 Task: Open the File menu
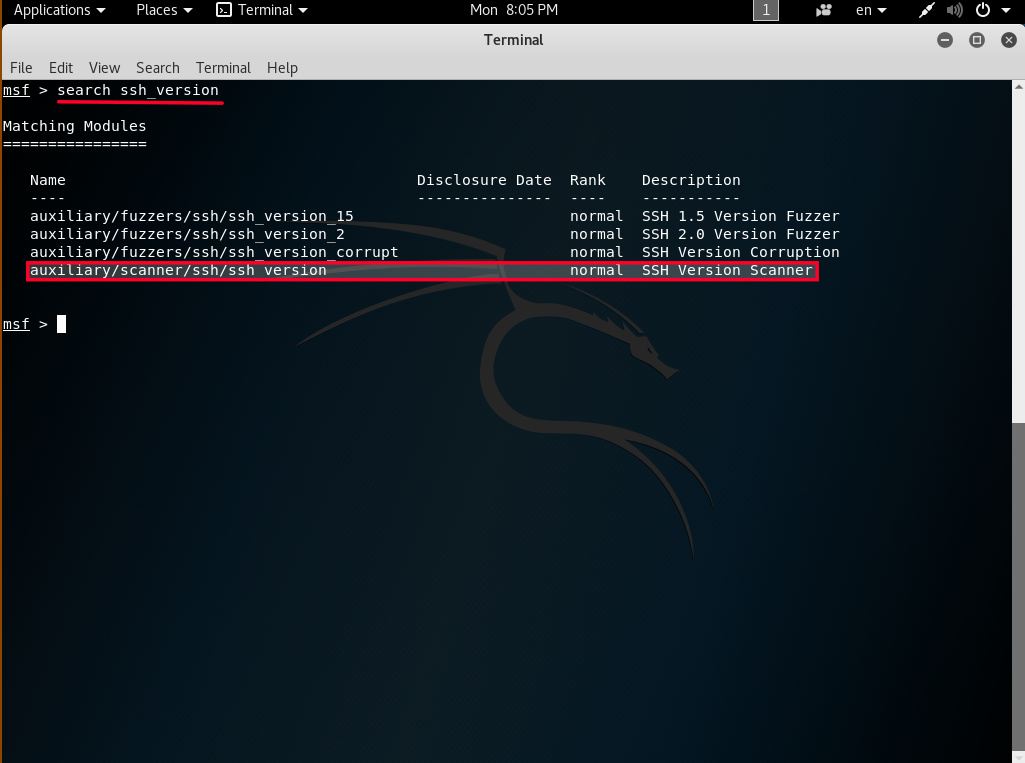point(21,68)
